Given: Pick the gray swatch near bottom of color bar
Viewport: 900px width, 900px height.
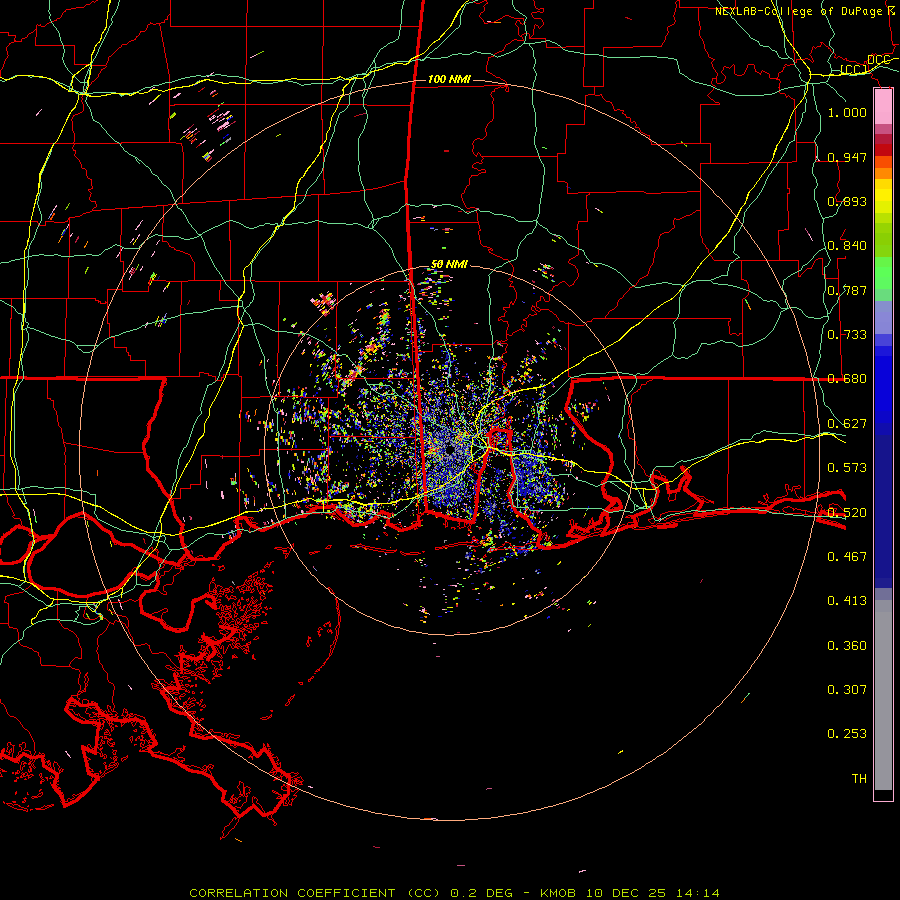Looking at the screenshot, I should click(x=883, y=695).
